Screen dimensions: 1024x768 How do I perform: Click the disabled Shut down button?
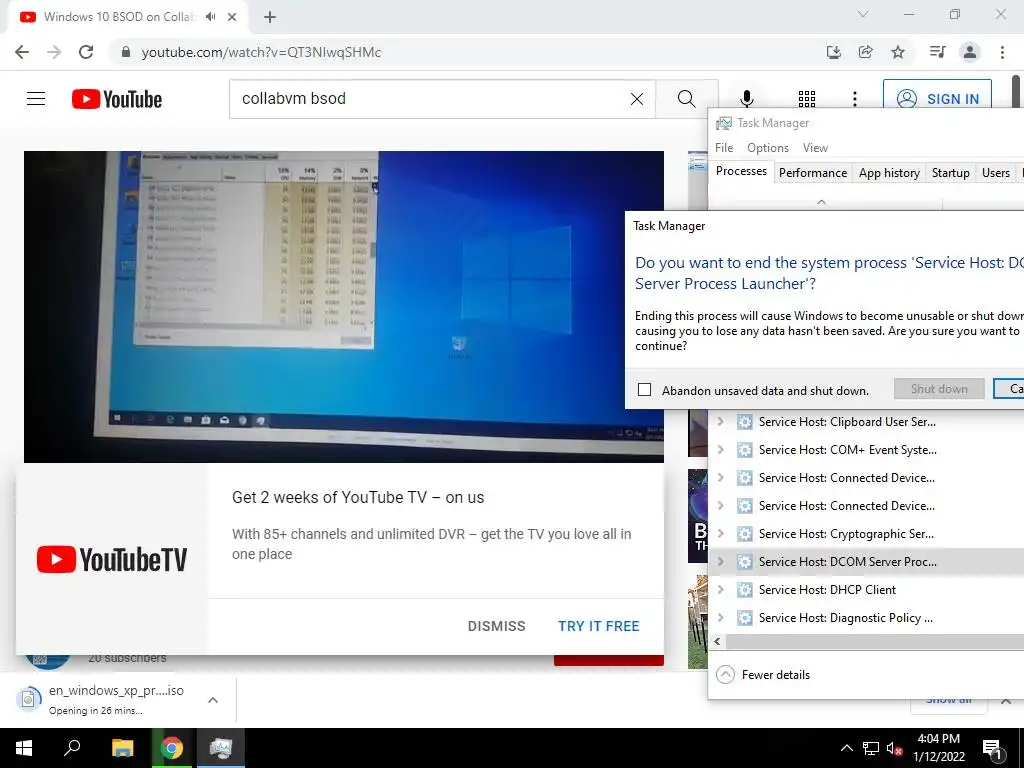tap(939, 389)
